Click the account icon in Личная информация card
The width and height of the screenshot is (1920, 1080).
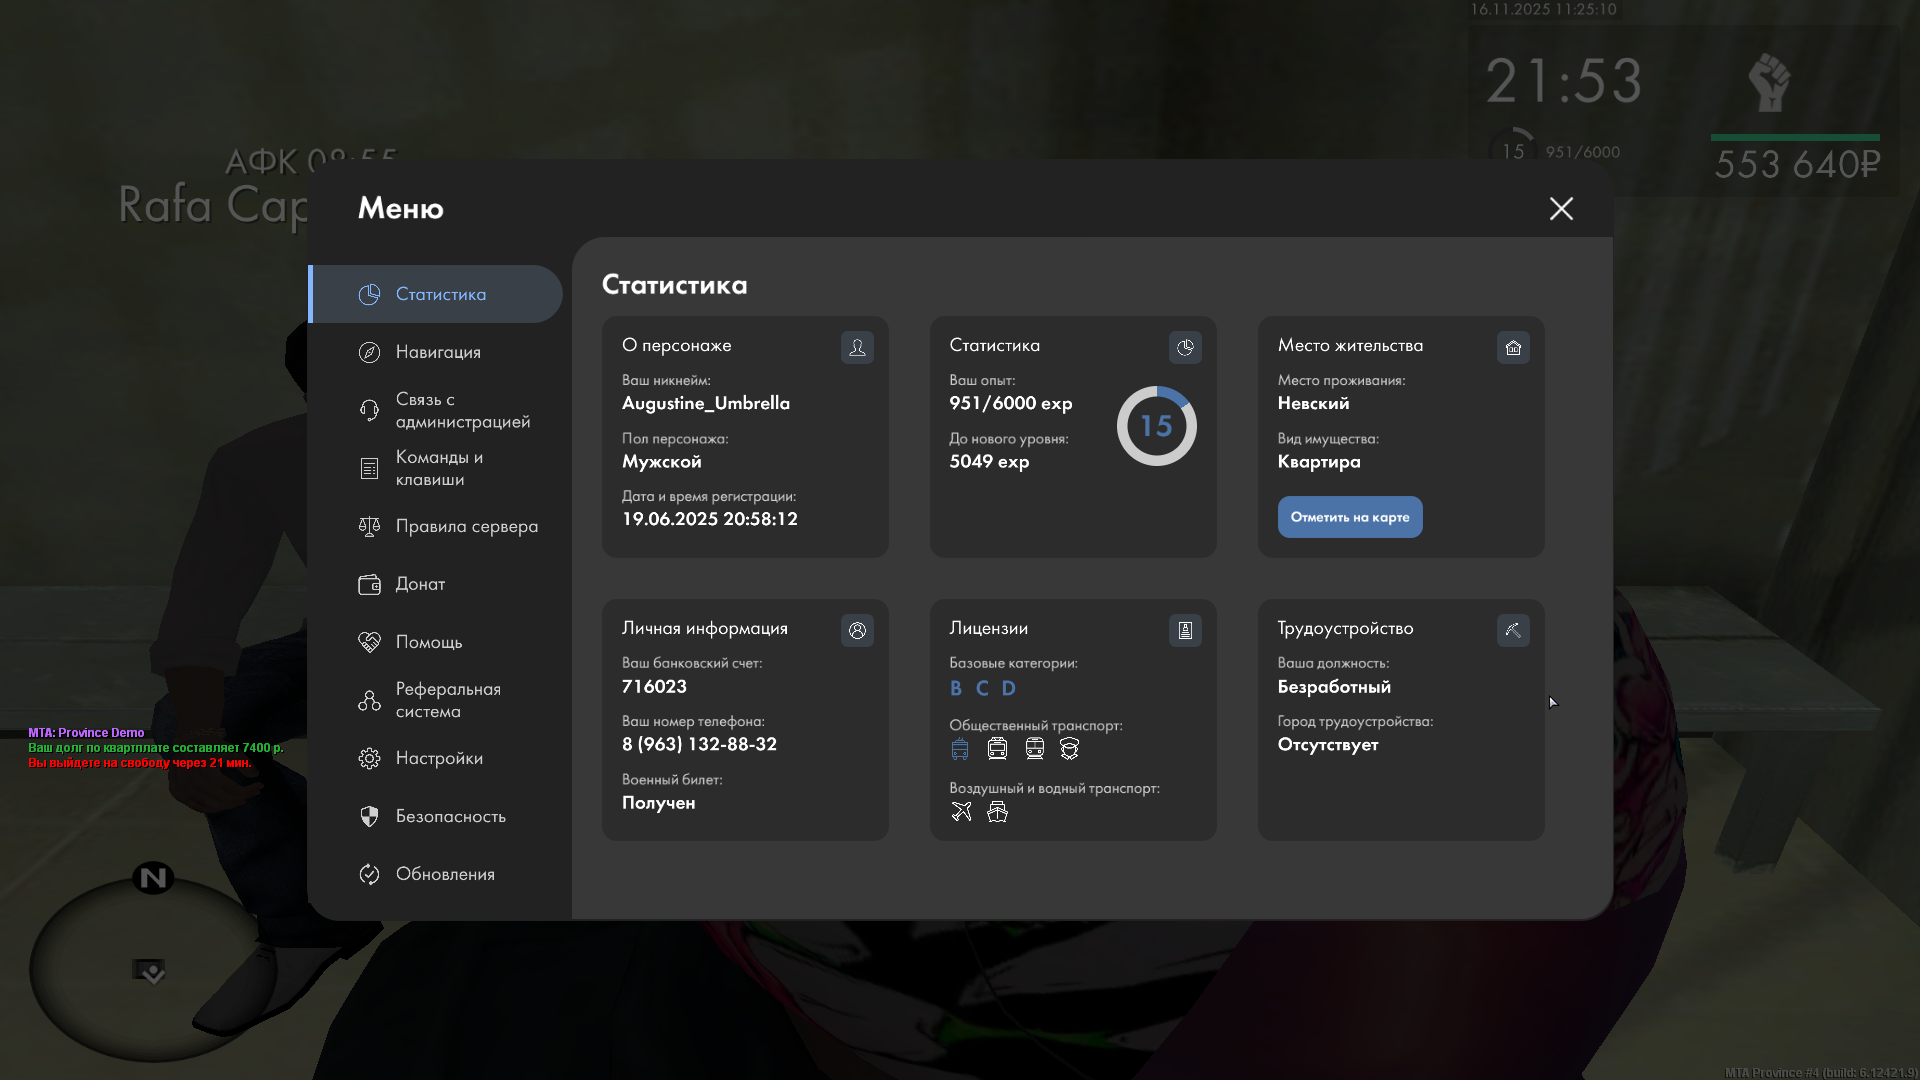(857, 630)
